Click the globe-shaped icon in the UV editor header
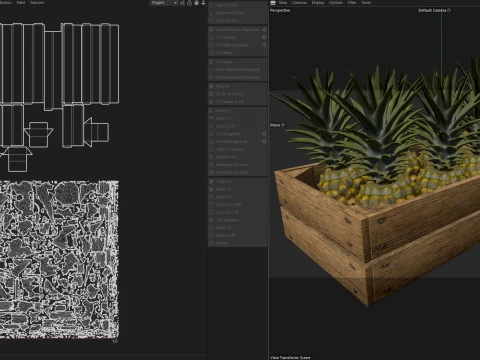 click(196, 3)
